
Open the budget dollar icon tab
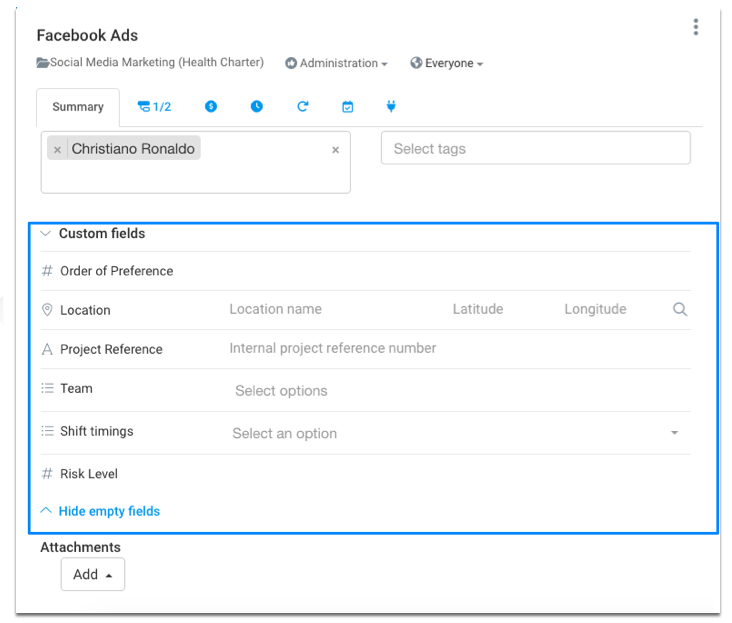click(211, 106)
